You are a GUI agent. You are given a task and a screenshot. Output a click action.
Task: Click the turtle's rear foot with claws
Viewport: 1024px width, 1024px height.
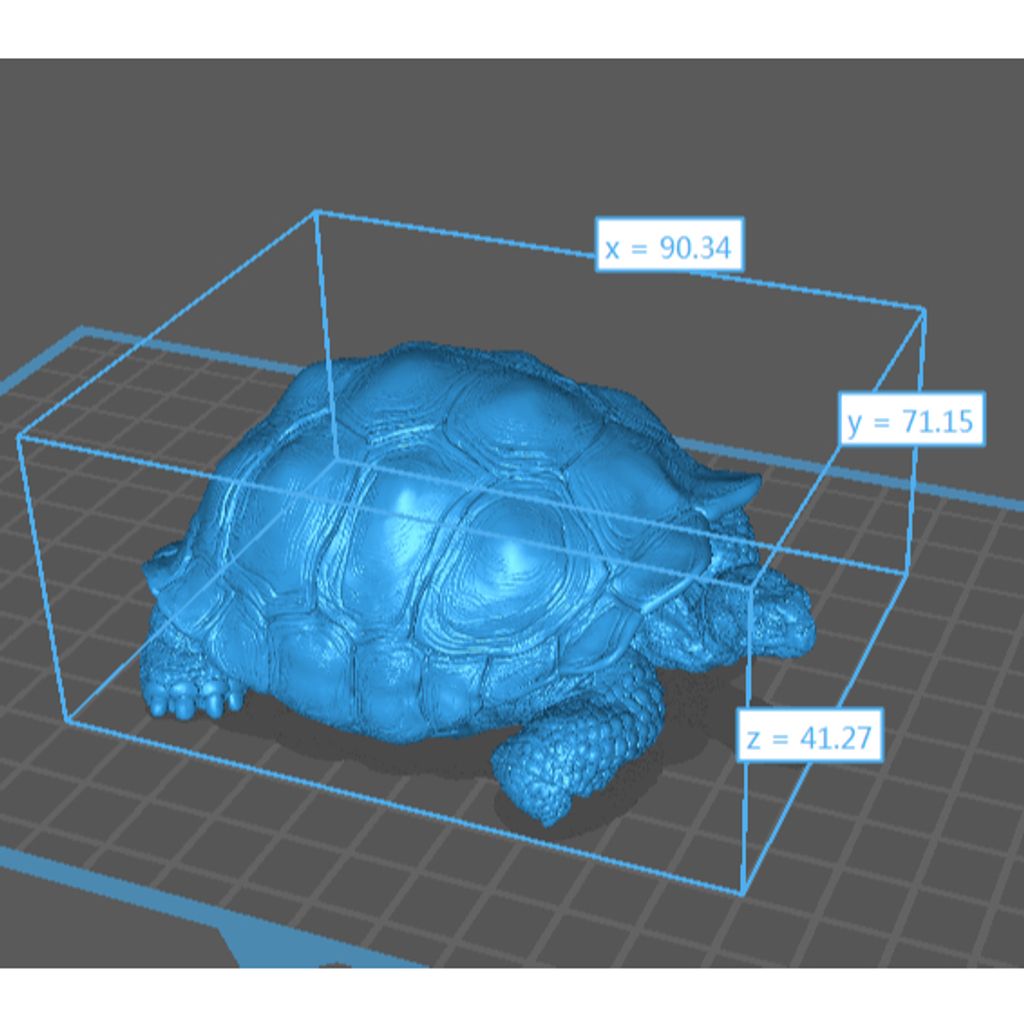[x=190, y=690]
